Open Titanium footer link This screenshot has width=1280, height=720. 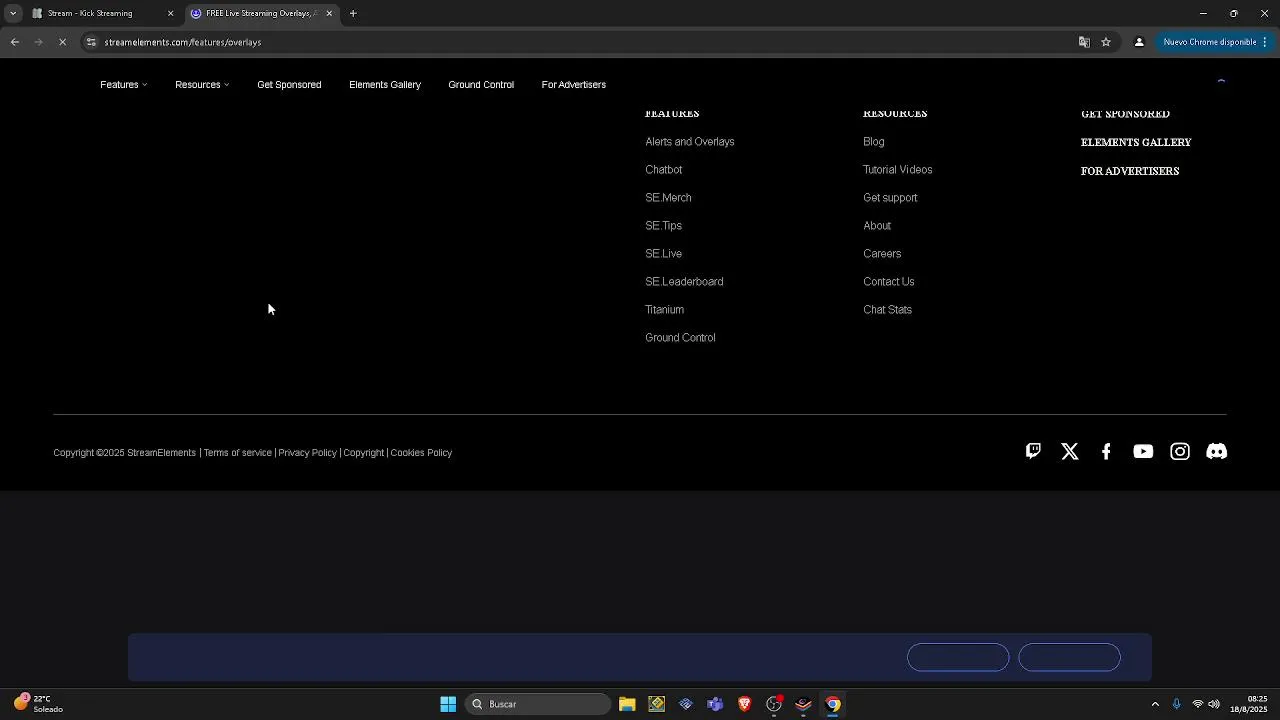click(664, 310)
